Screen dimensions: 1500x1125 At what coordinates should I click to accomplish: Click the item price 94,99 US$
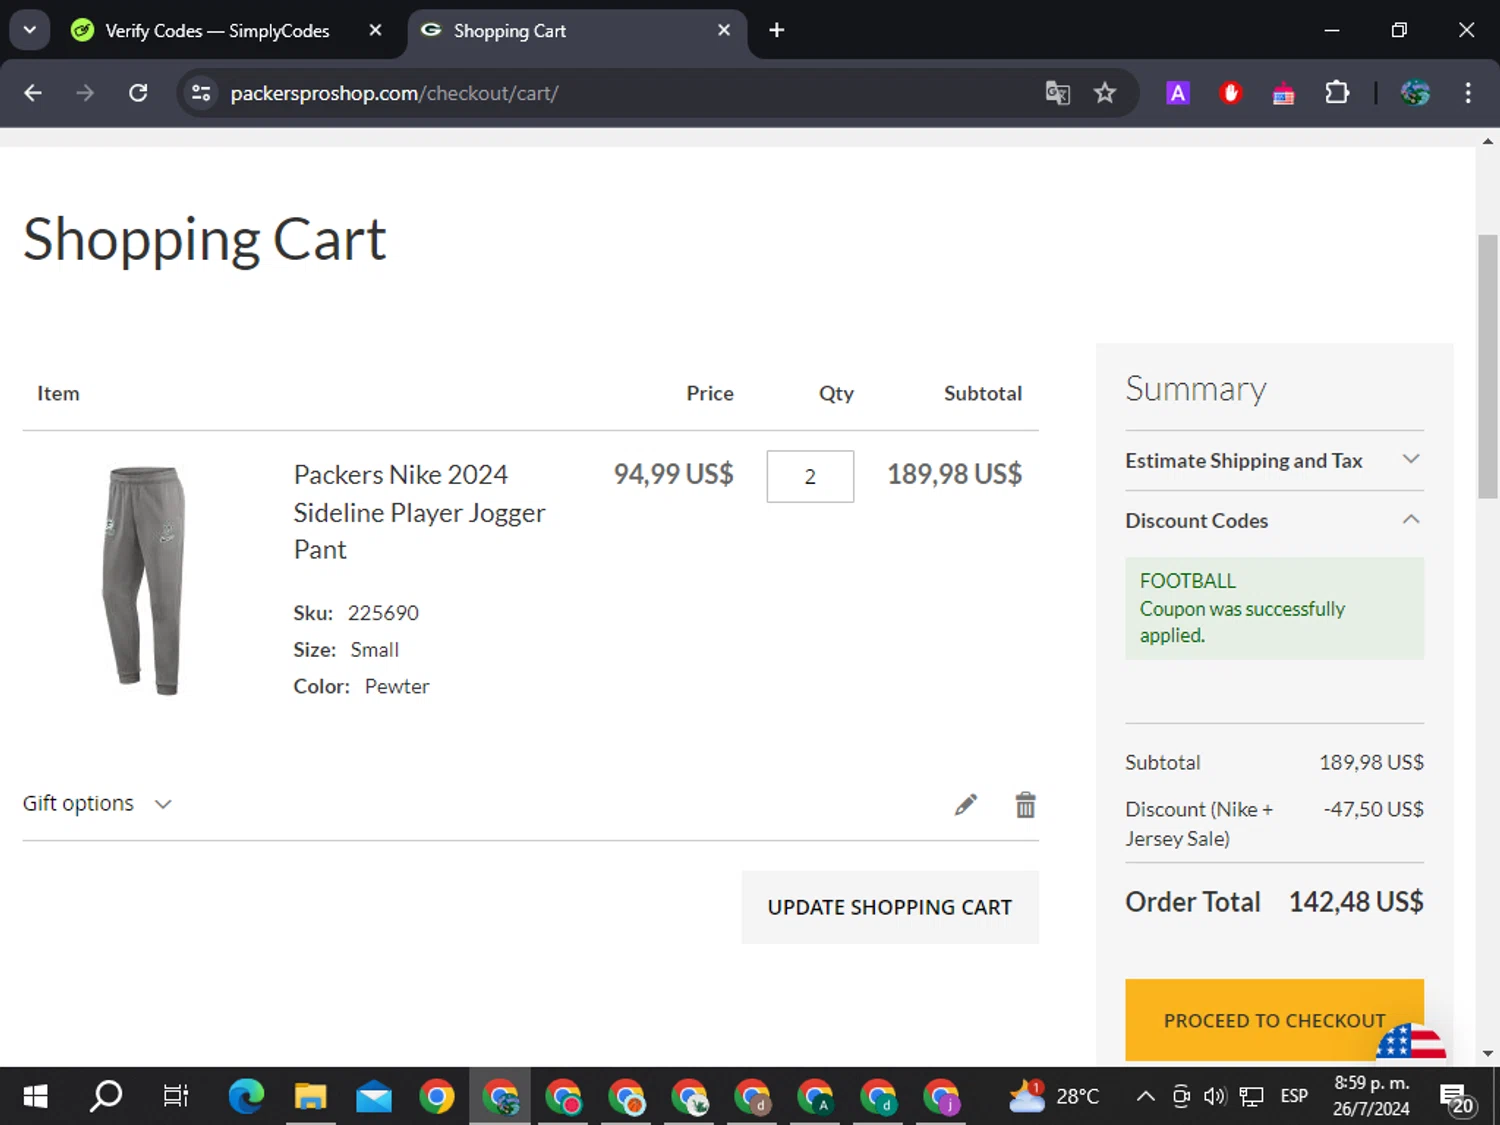673,474
